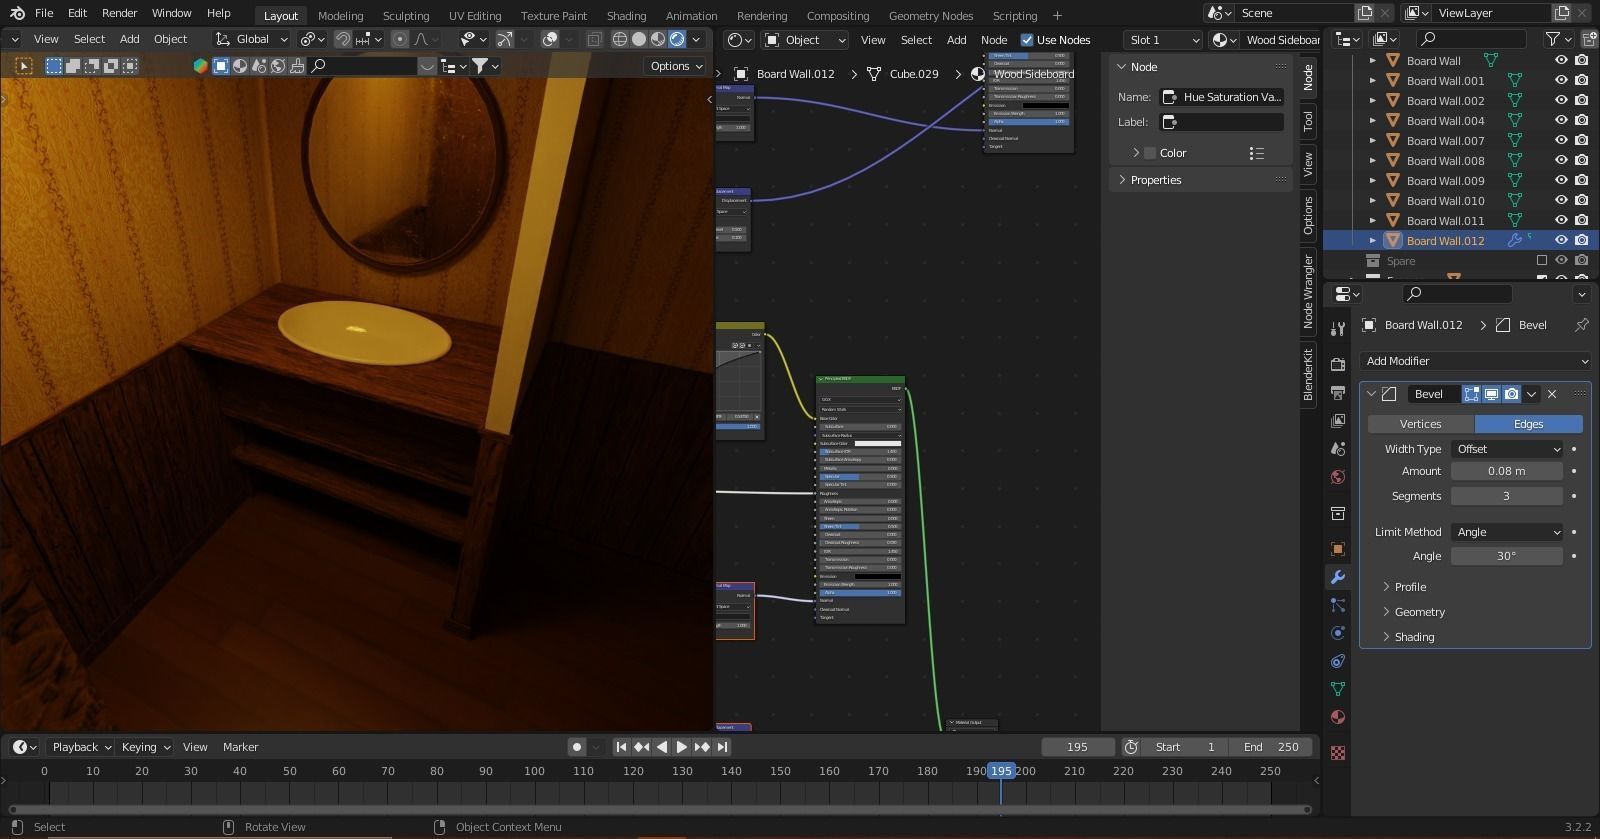Open the Particles properties tab

1338,605
